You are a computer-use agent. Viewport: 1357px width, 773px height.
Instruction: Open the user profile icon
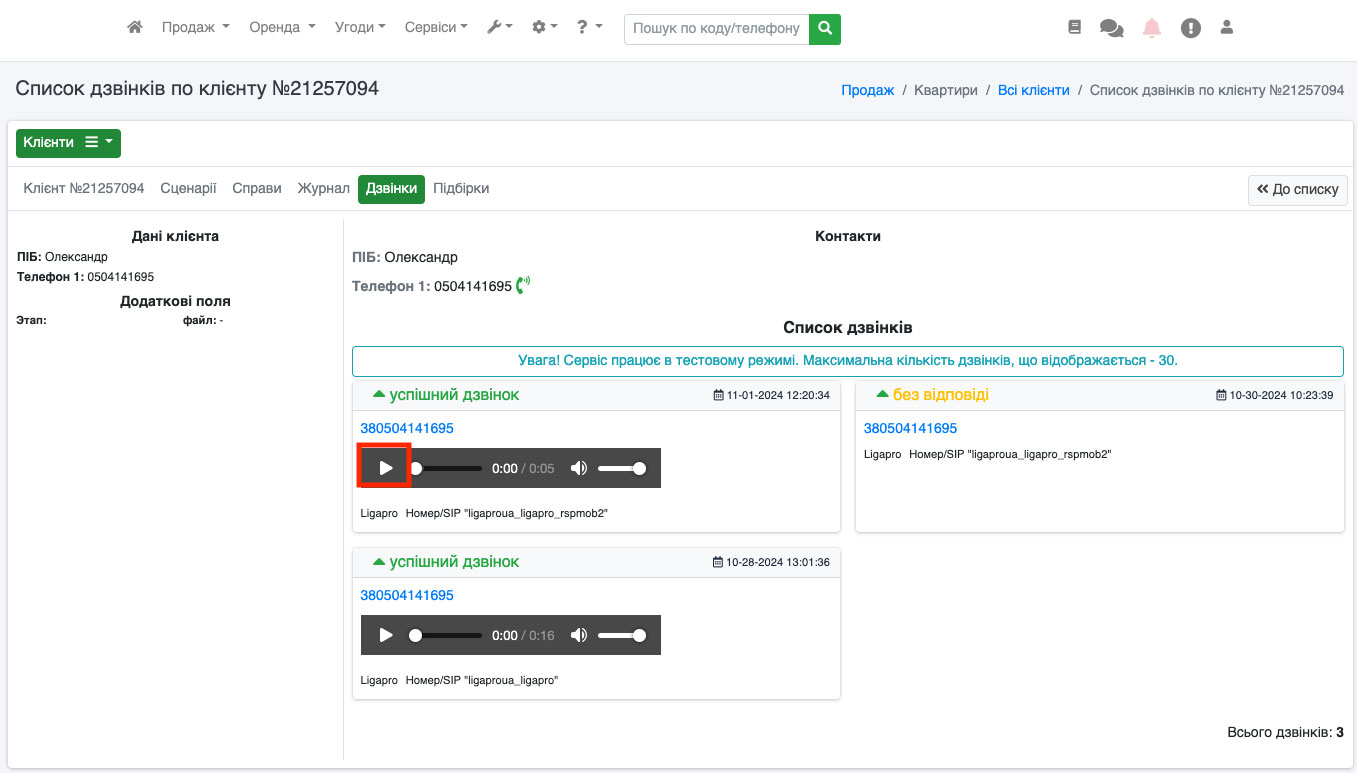(x=1227, y=28)
